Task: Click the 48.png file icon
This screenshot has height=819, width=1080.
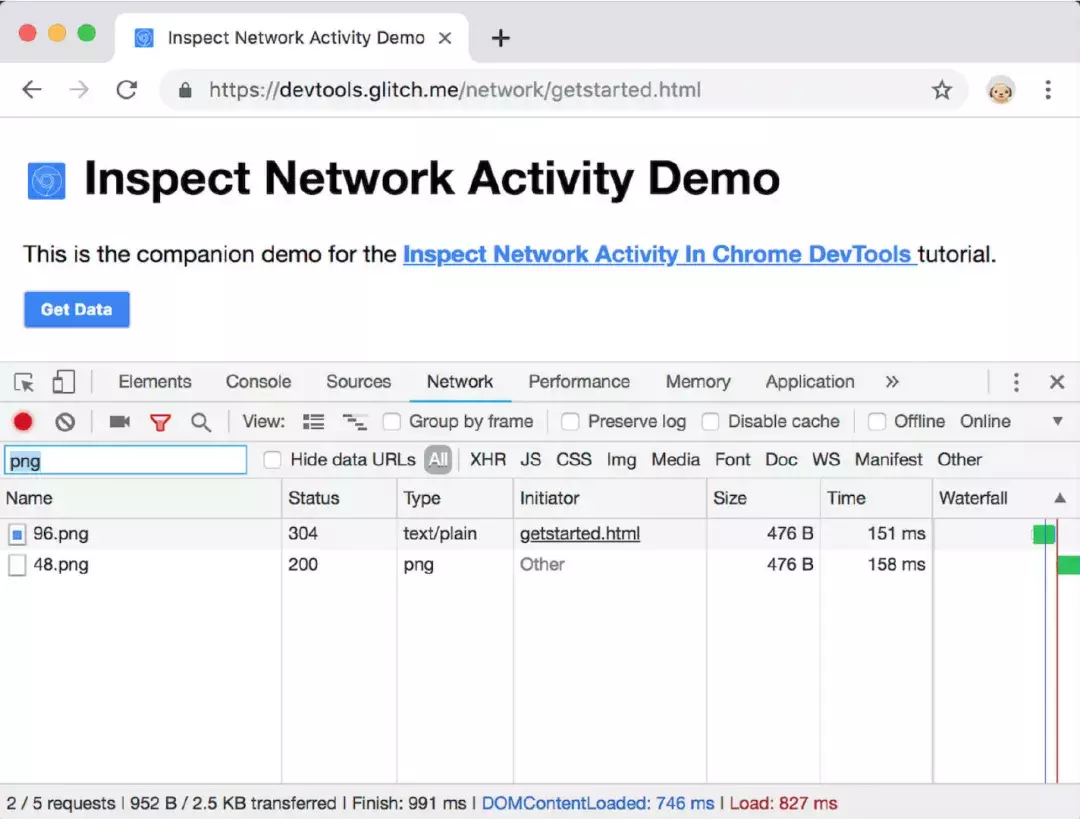Action: (x=17, y=565)
